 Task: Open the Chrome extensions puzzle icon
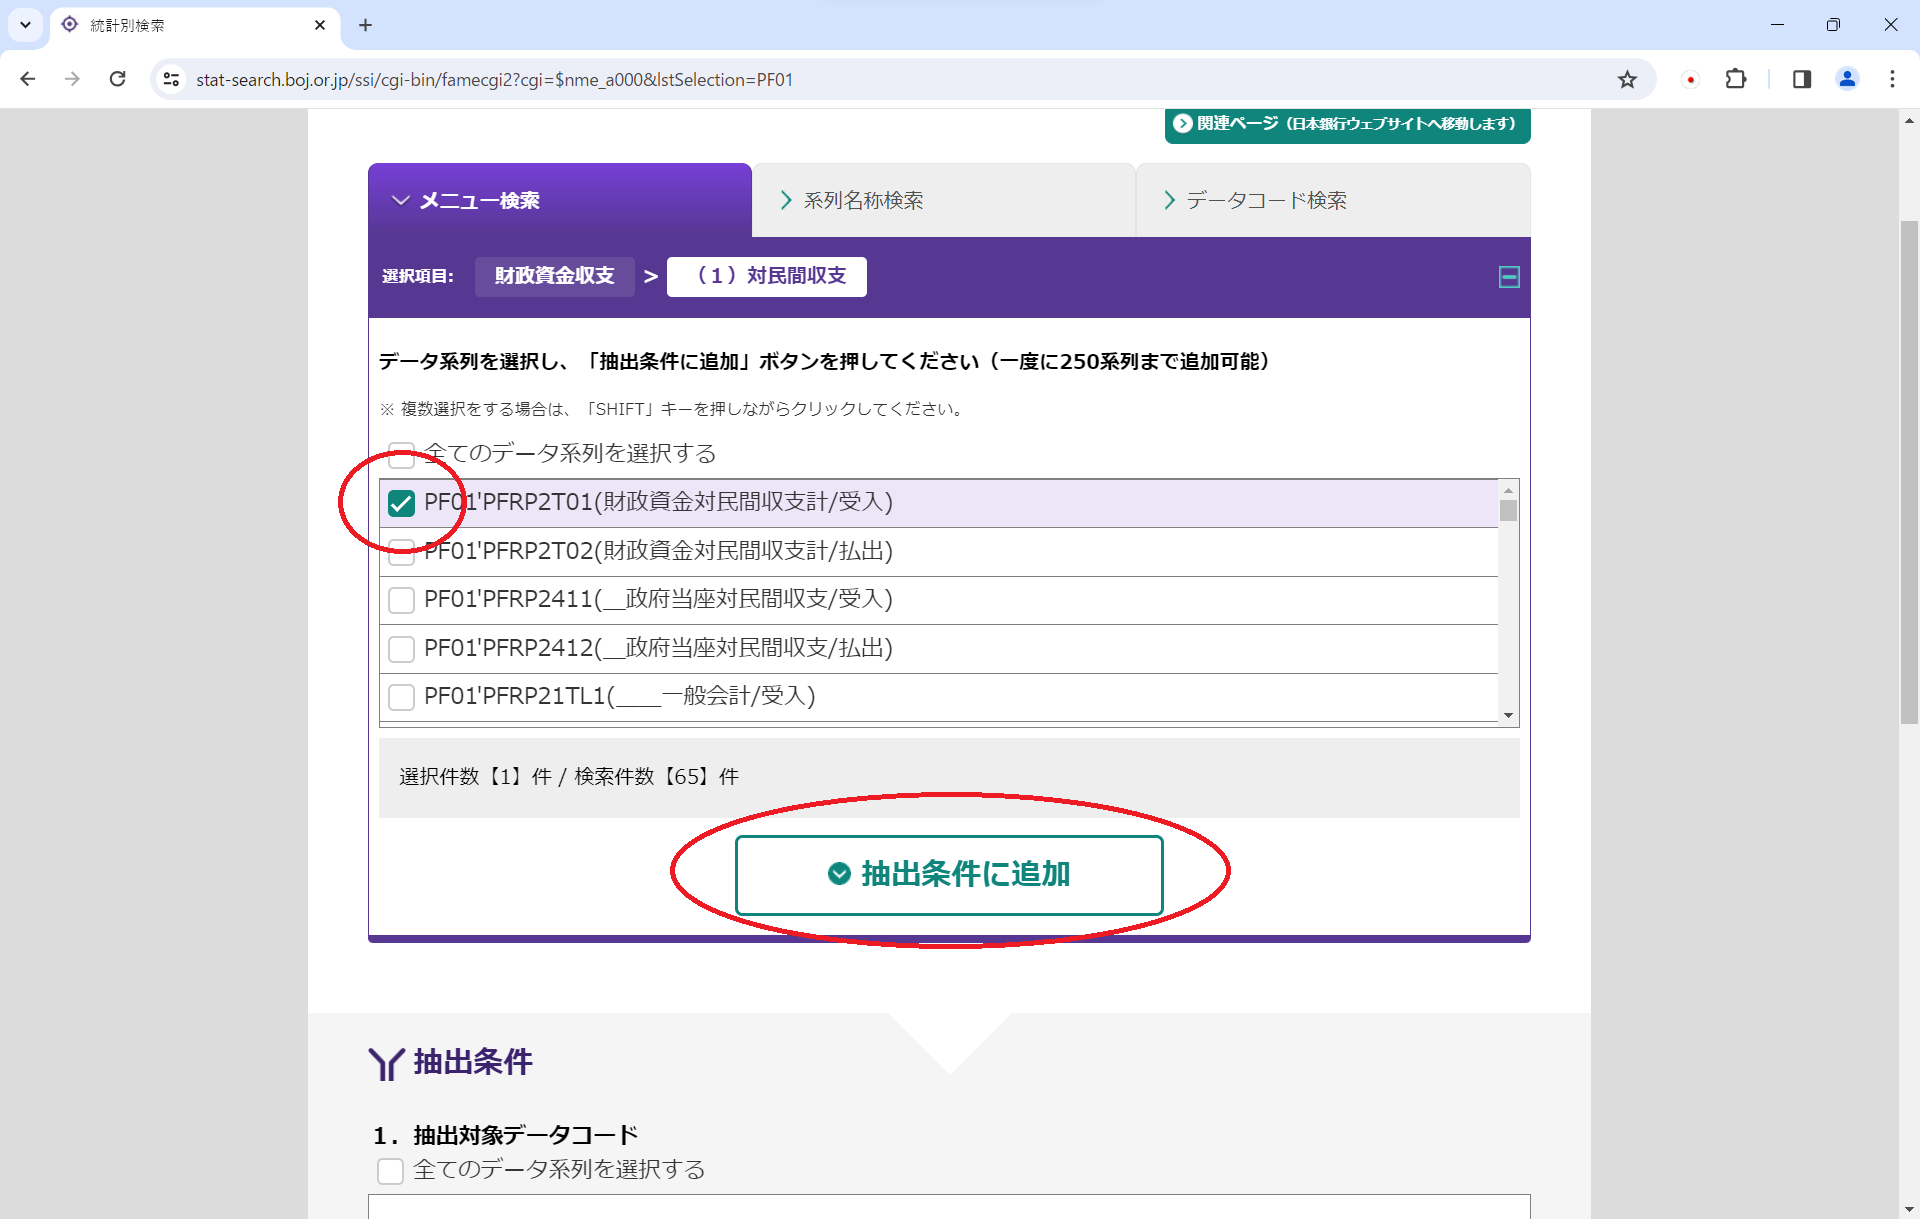(1736, 79)
